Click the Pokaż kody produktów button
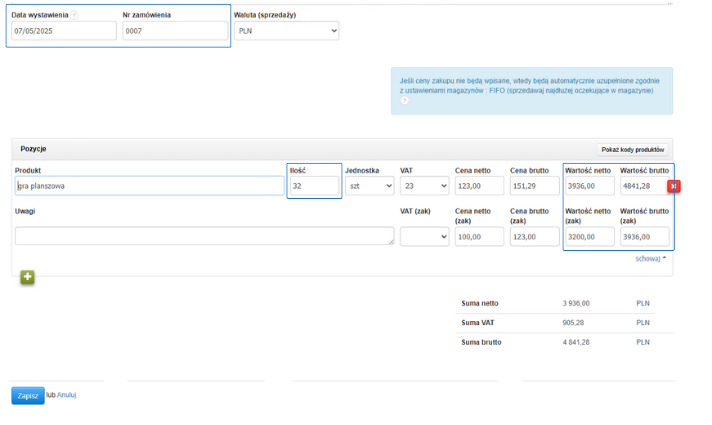 tap(632, 149)
